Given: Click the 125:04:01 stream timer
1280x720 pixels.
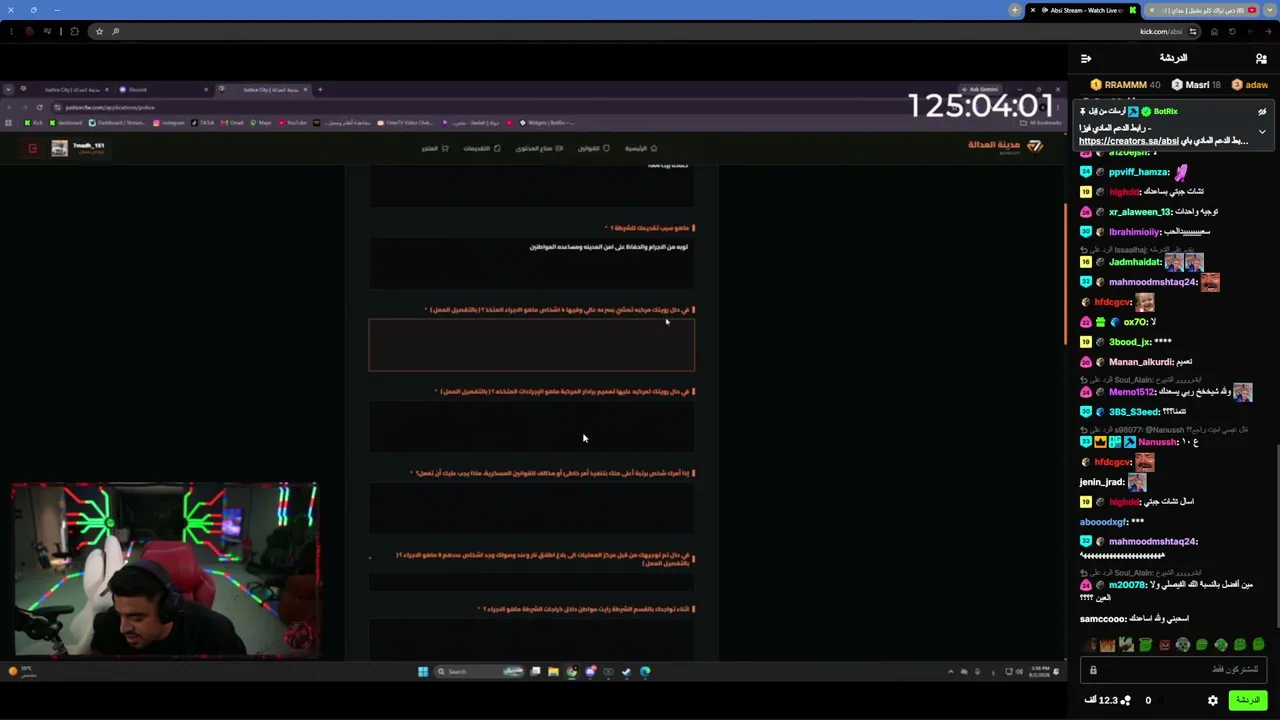Looking at the screenshot, I should (x=980, y=105).
